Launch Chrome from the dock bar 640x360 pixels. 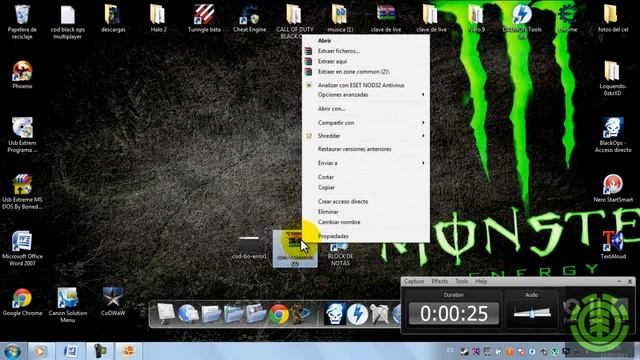point(279,314)
